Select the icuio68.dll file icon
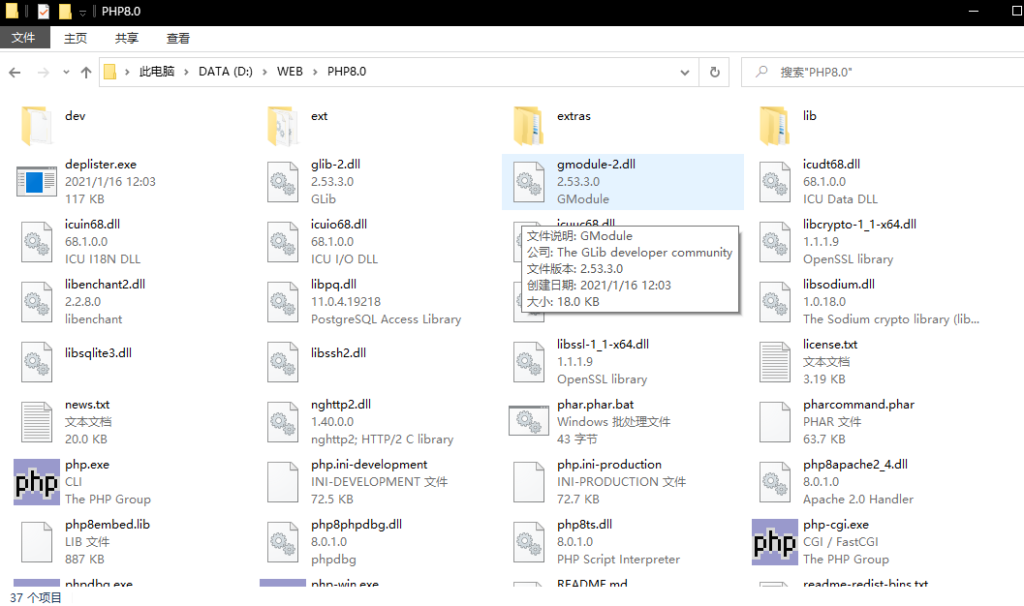The height and width of the screenshot is (606, 1024). click(x=283, y=242)
